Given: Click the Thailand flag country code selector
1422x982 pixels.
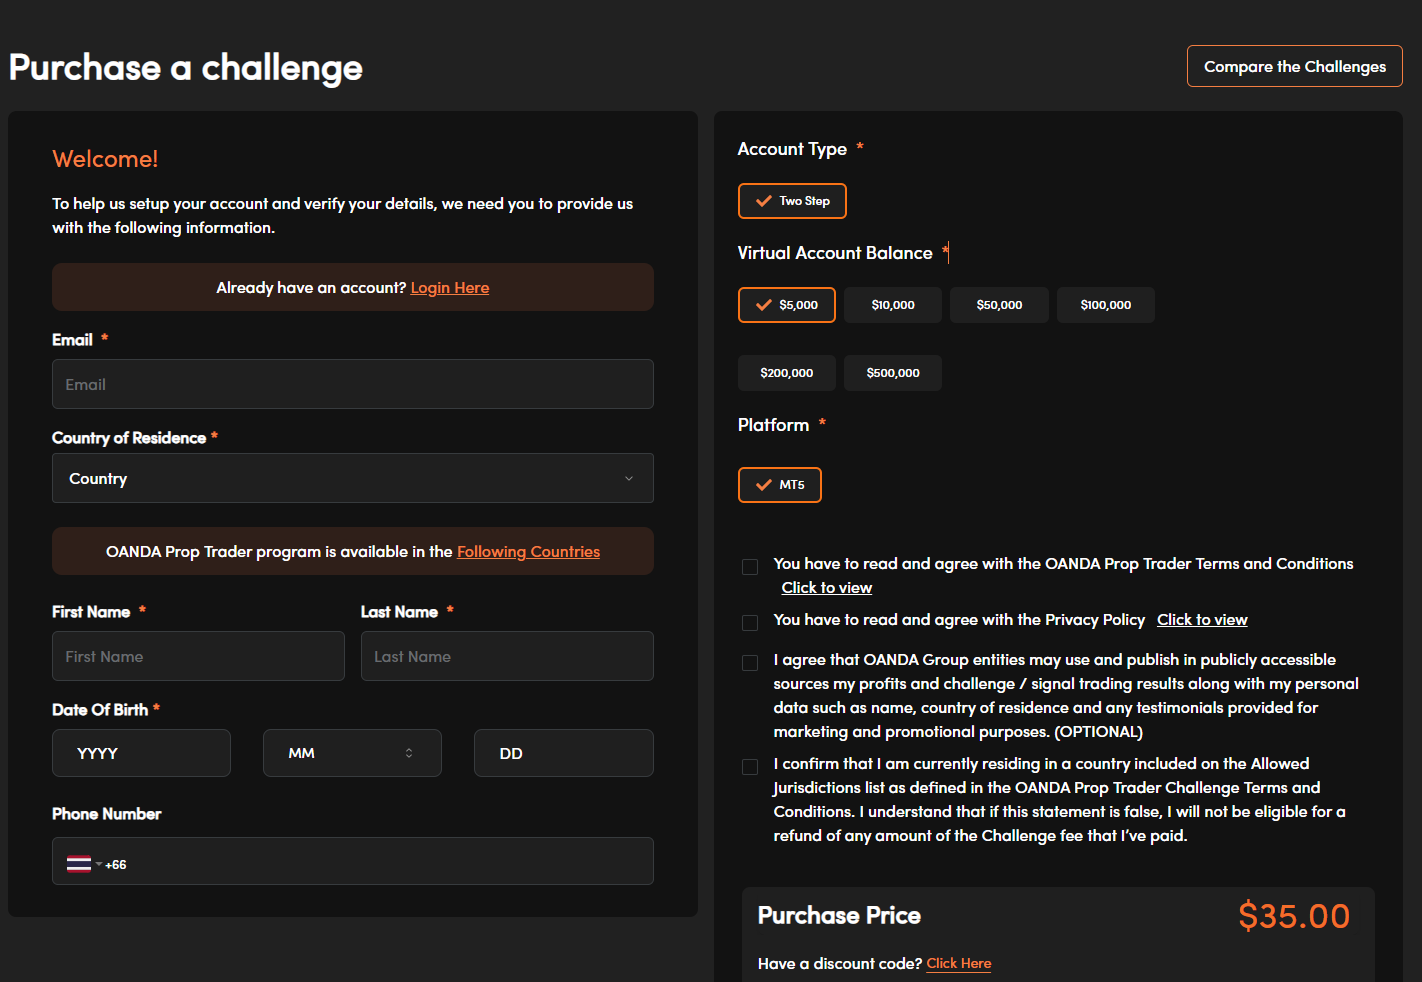Looking at the screenshot, I should tap(84, 864).
